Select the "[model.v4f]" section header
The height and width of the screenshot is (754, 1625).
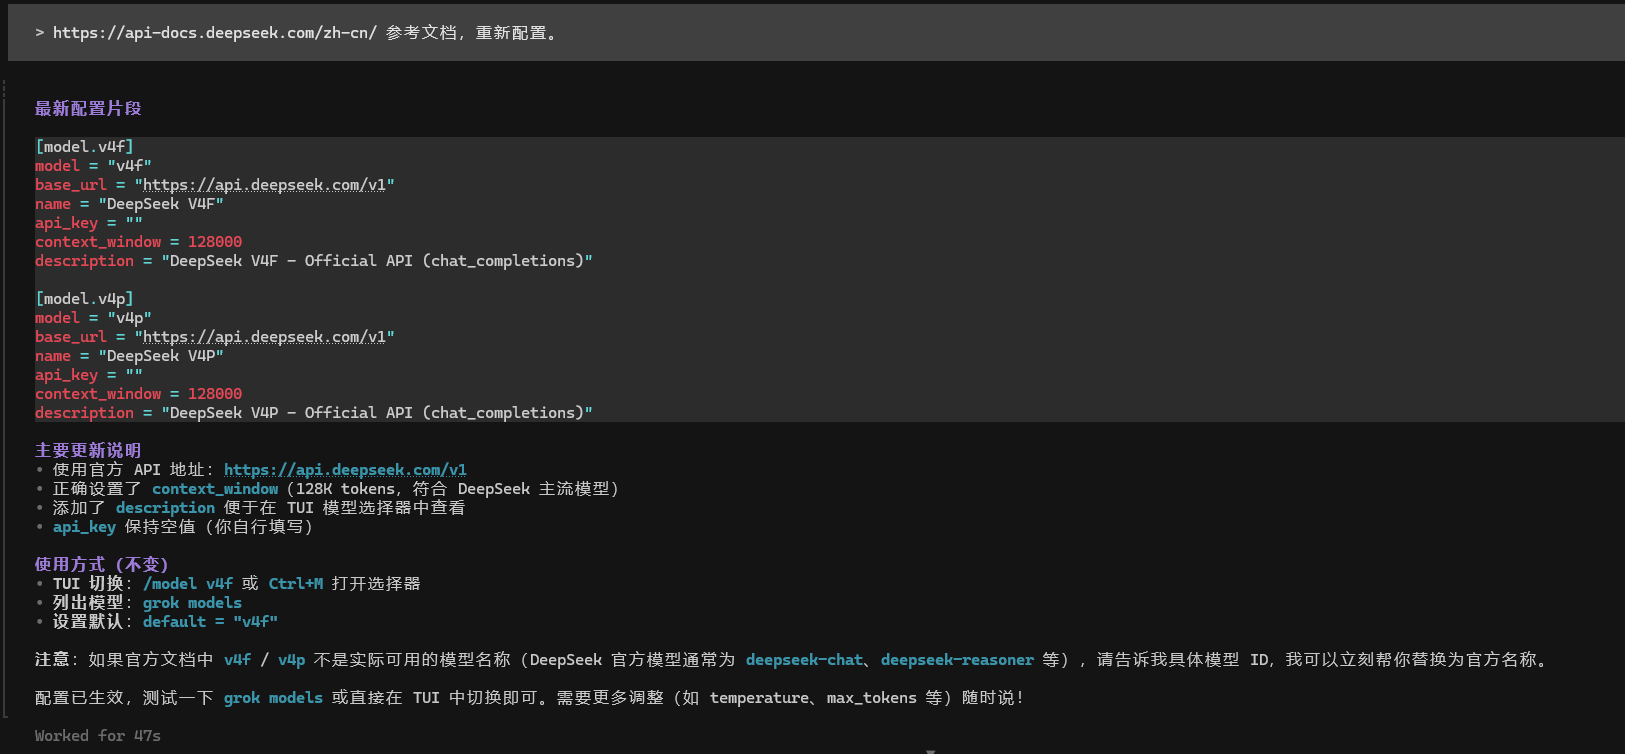click(84, 147)
